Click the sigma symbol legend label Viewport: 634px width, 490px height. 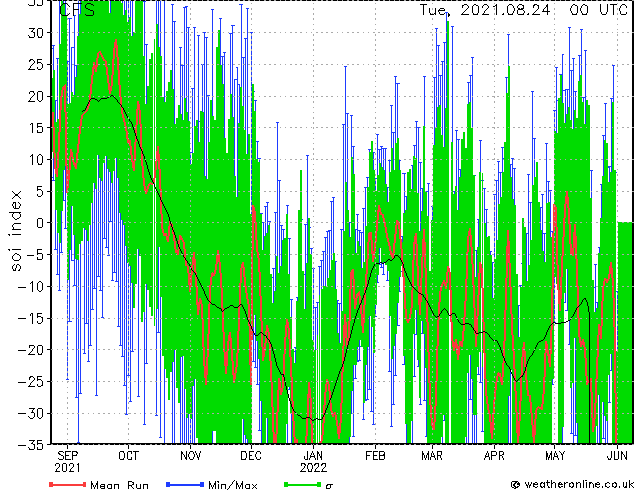tap(329, 486)
